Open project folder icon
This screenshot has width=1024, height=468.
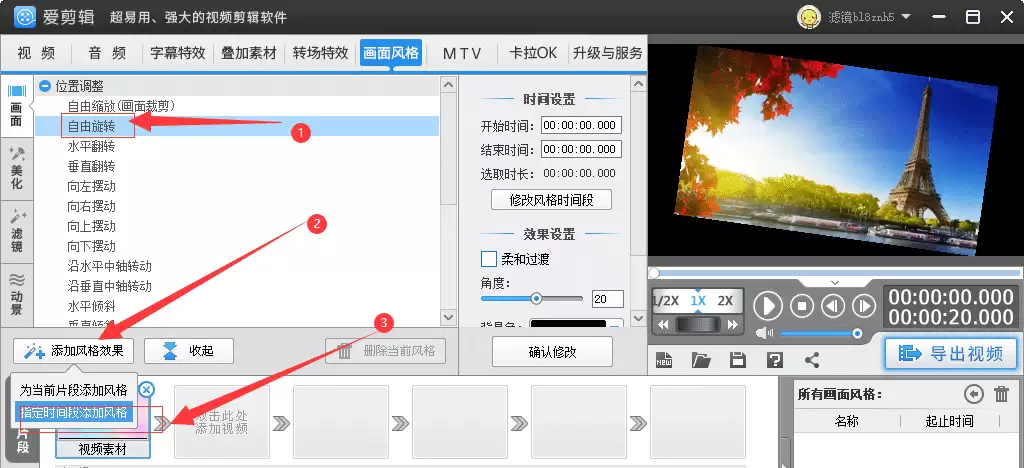click(x=701, y=360)
